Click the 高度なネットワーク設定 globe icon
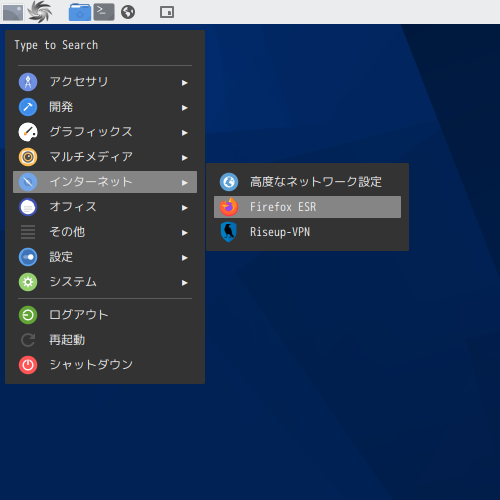The width and height of the screenshot is (500, 500). (x=229, y=182)
